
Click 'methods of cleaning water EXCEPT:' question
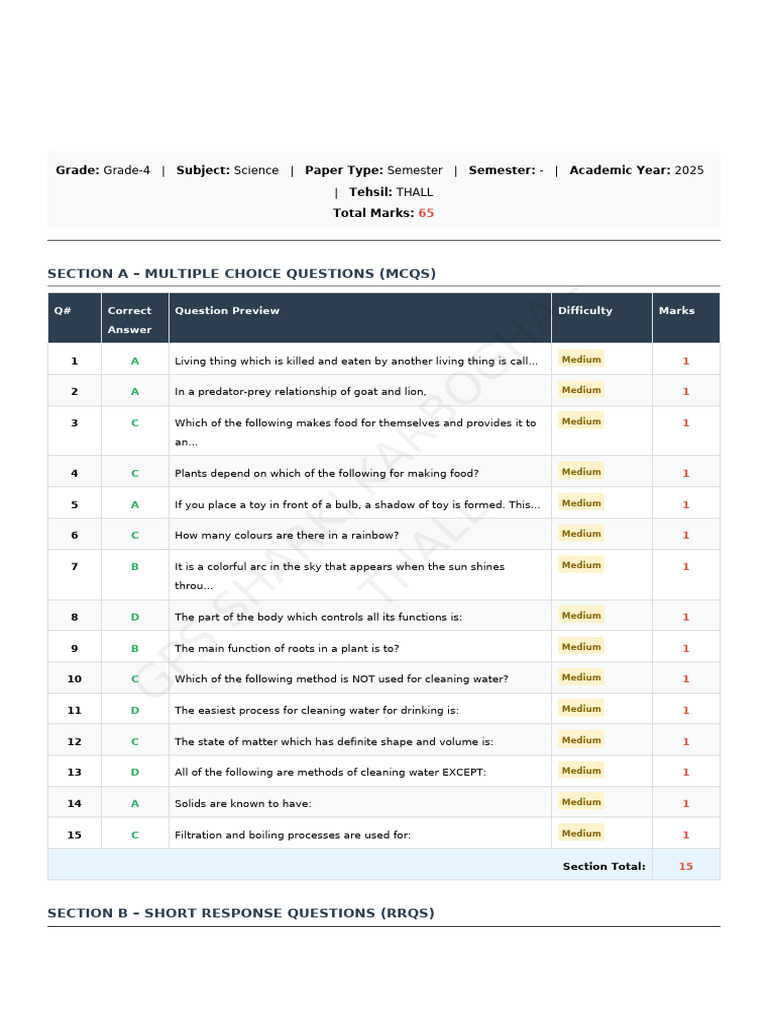330,772
